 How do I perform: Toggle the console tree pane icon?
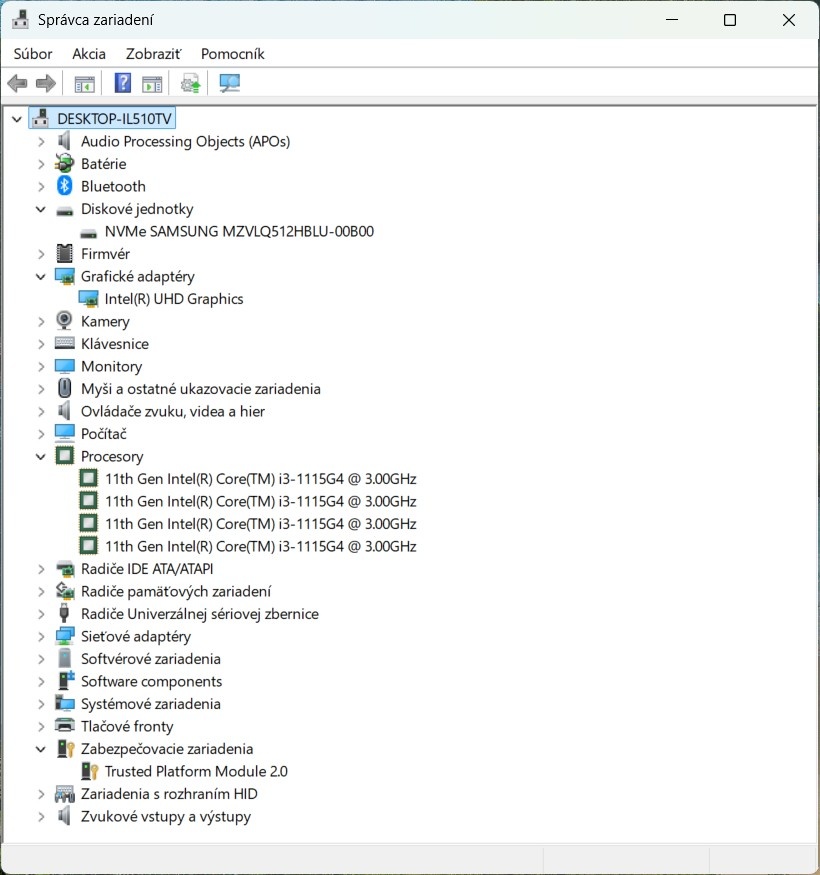pyautogui.click(x=84, y=83)
